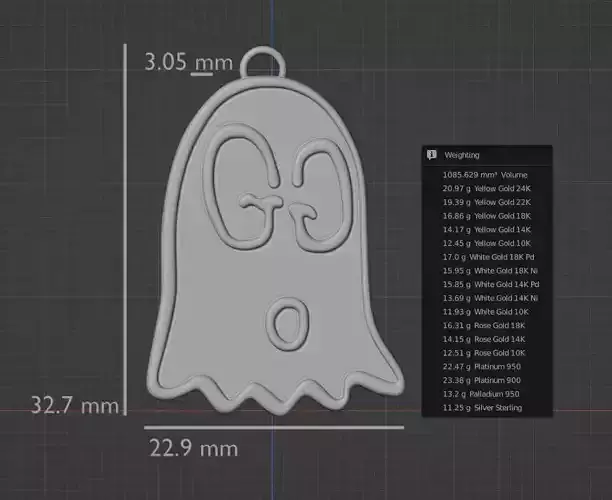
Task: Select the Palladium 950 weight row
Action: [x=481, y=394]
